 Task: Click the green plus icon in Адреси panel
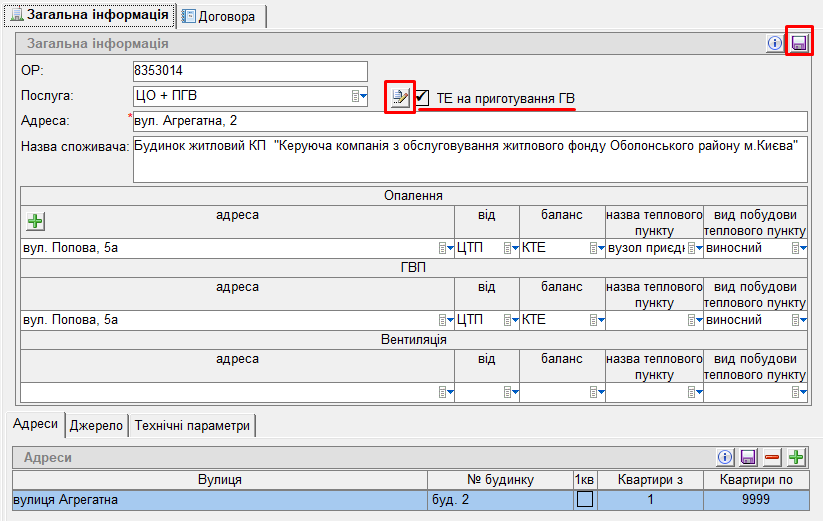(796, 457)
